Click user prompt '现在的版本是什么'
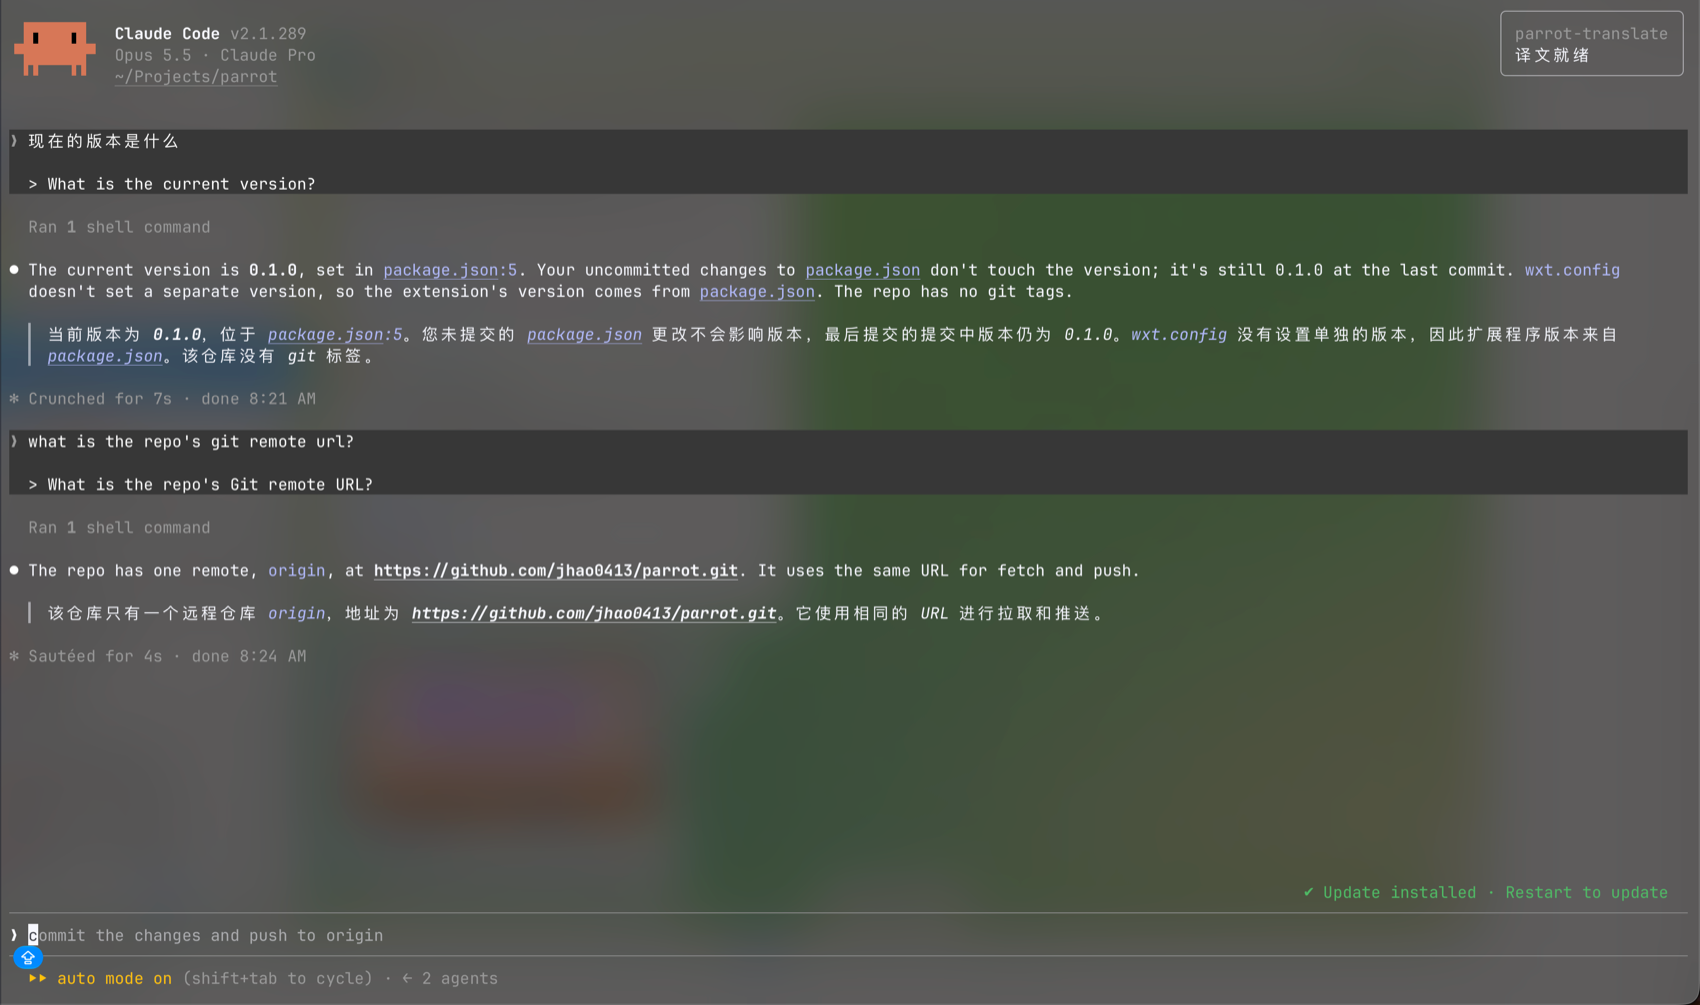 [x=103, y=141]
